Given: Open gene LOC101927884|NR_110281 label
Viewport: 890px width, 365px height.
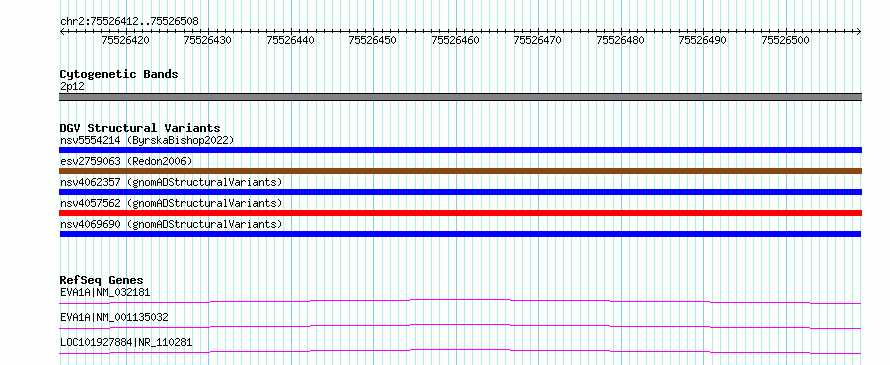Looking at the screenshot, I should (126, 342).
